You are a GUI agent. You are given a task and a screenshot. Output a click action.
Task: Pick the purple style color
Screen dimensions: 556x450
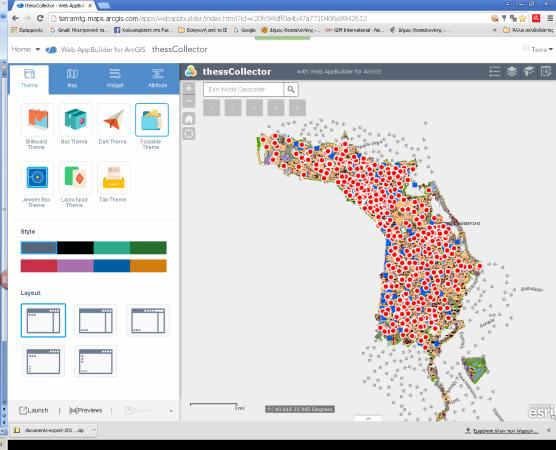(75, 266)
